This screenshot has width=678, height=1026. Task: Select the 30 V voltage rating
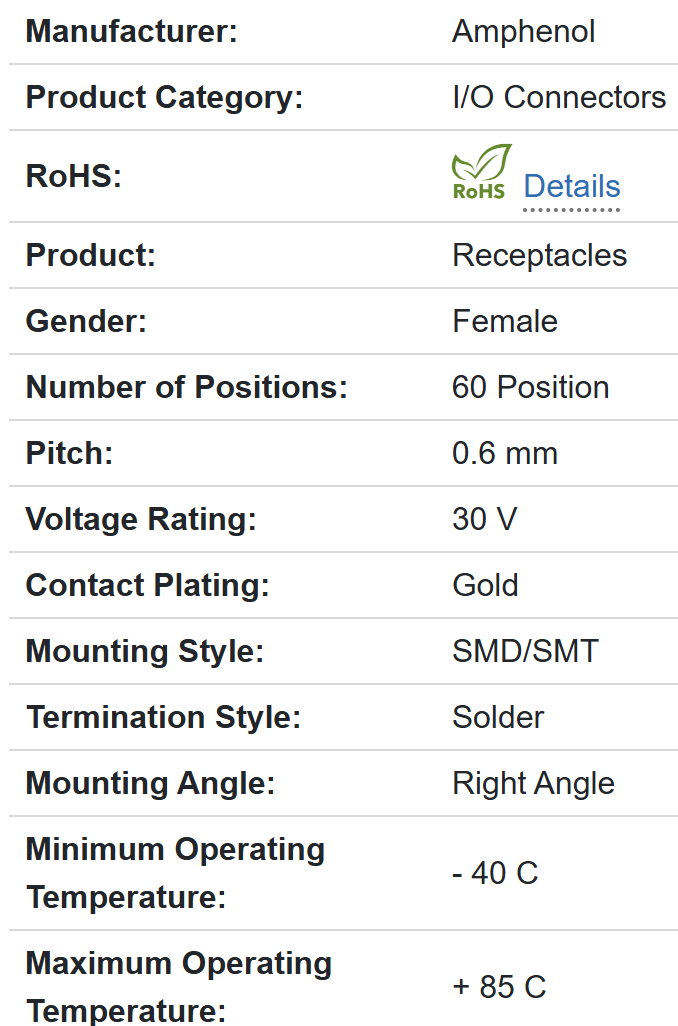(x=484, y=519)
